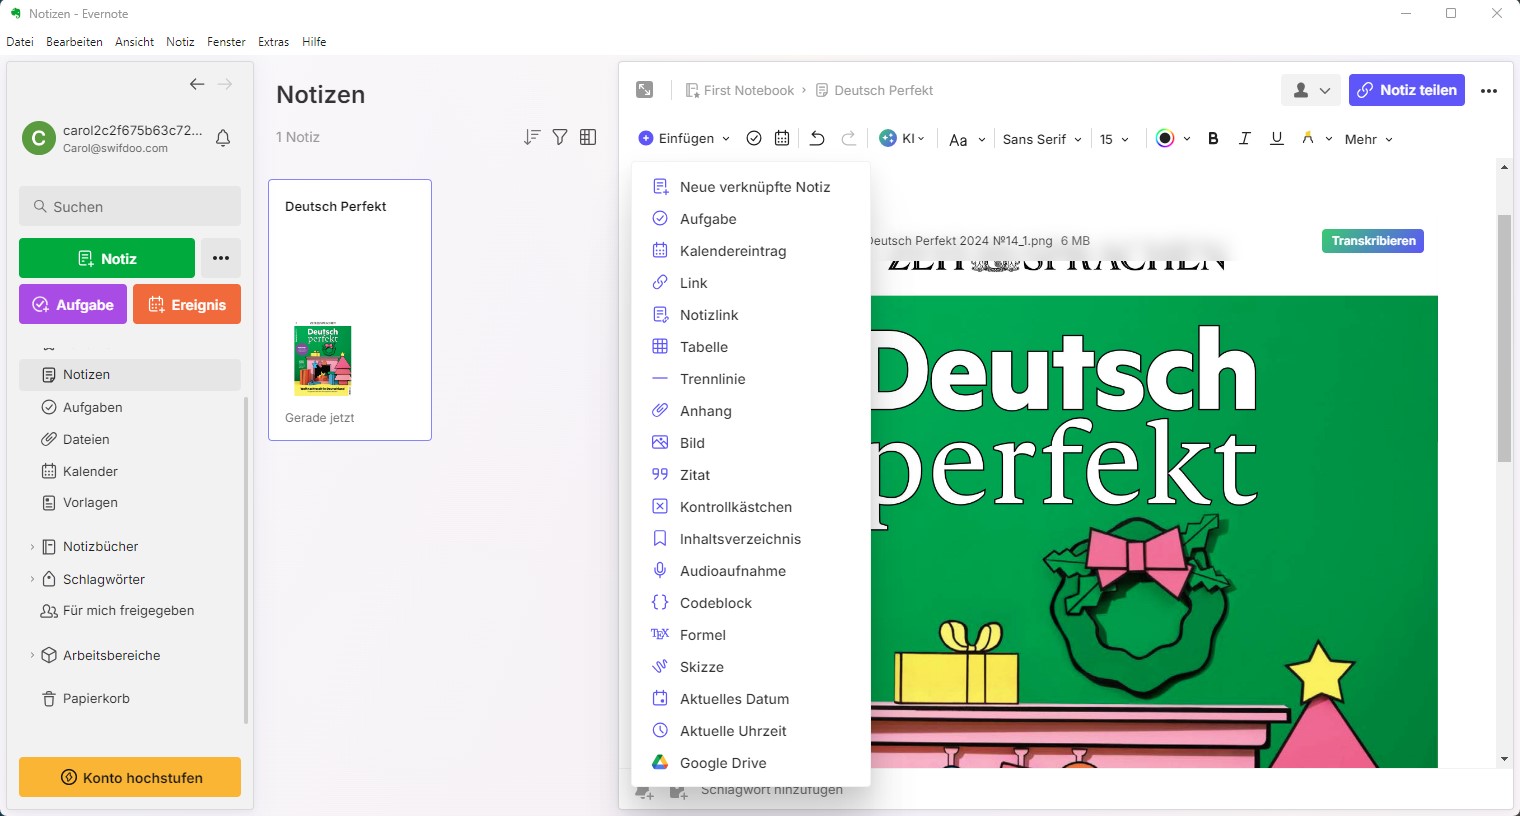Insert a task with the checkmark toolbar icon
The image size is (1520, 816).
(x=754, y=139)
